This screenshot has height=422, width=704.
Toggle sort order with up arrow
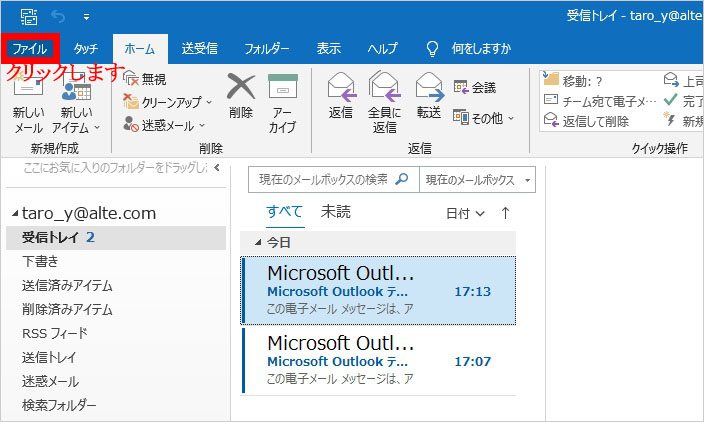(506, 213)
